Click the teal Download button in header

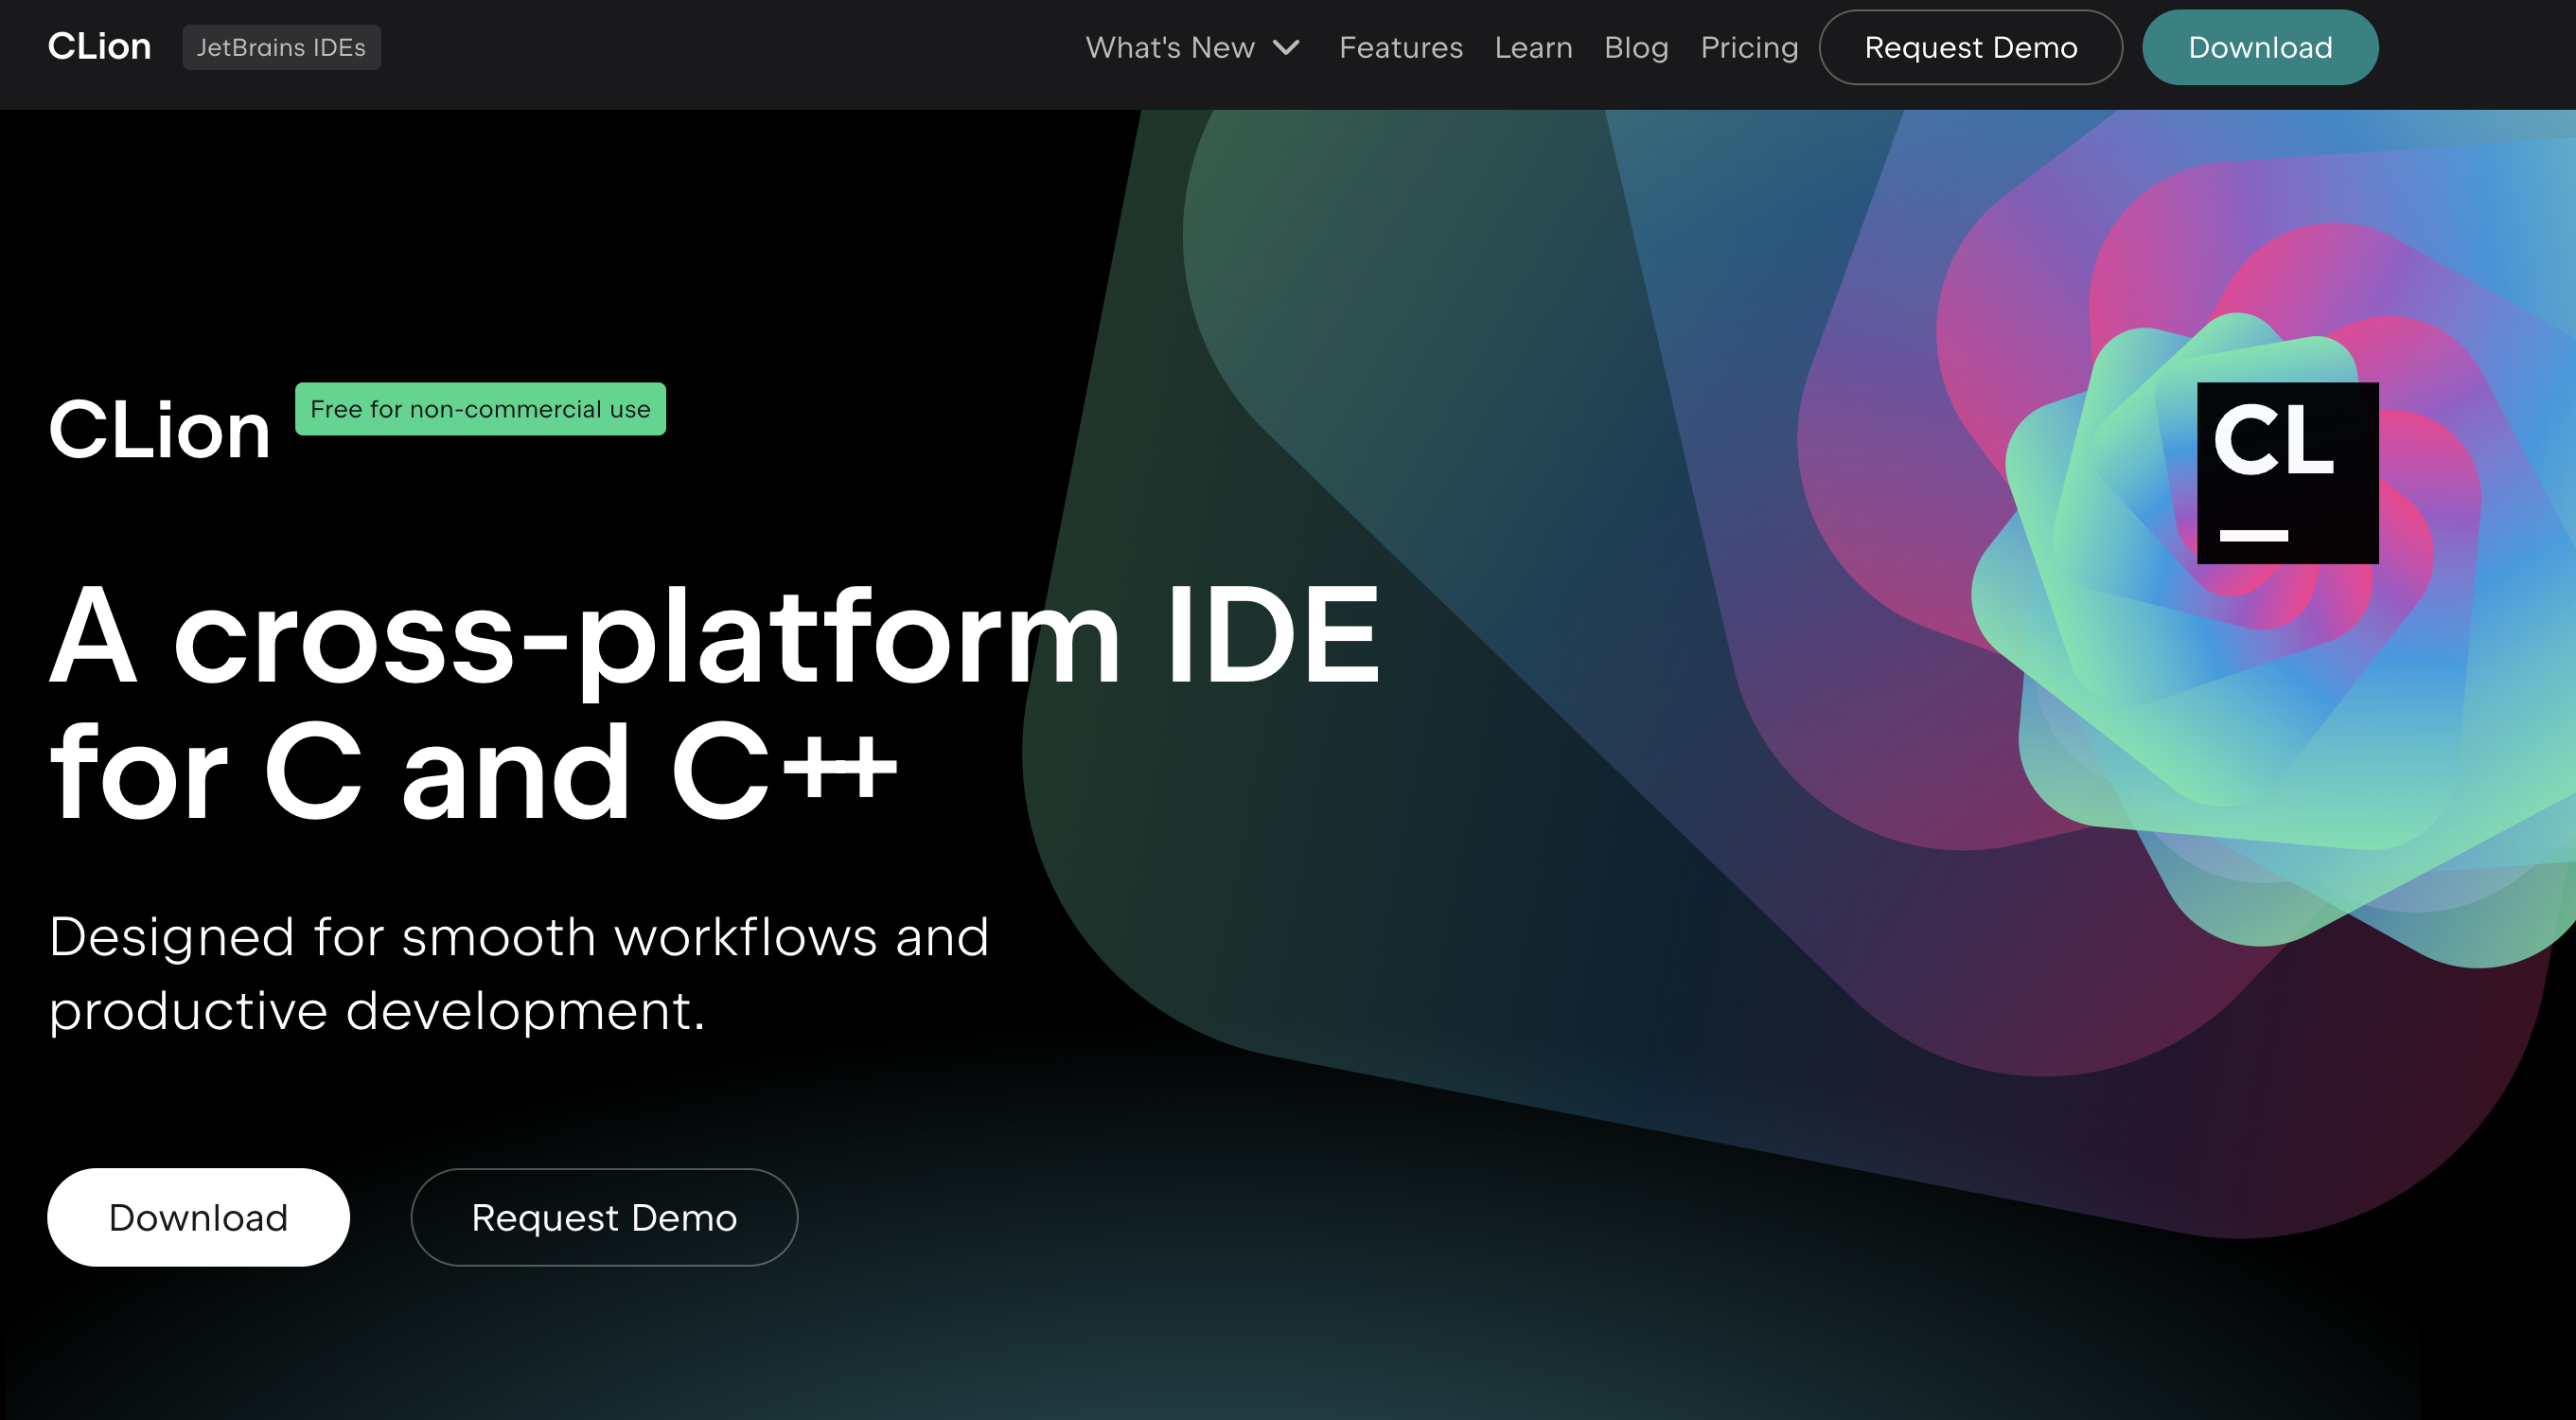point(2260,47)
